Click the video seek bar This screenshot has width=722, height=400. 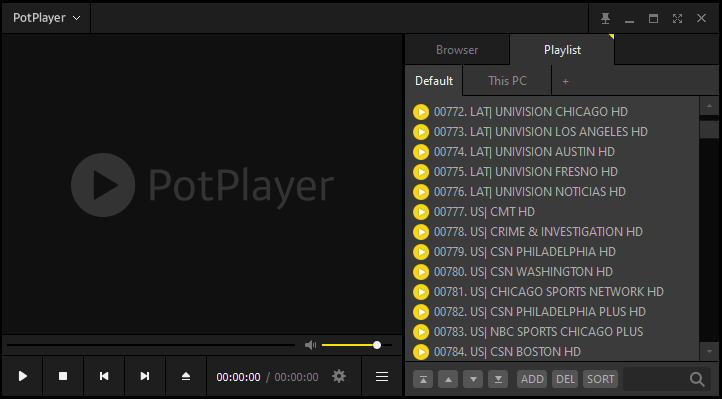point(151,345)
